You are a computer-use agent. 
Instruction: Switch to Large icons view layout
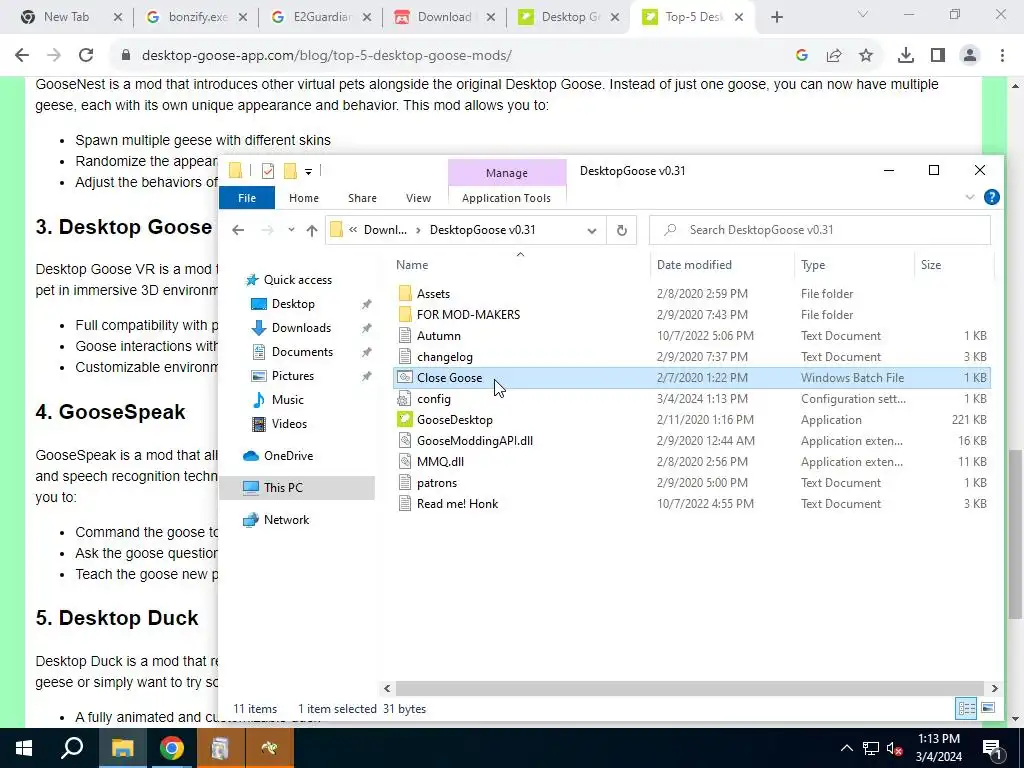pos(988,708)
